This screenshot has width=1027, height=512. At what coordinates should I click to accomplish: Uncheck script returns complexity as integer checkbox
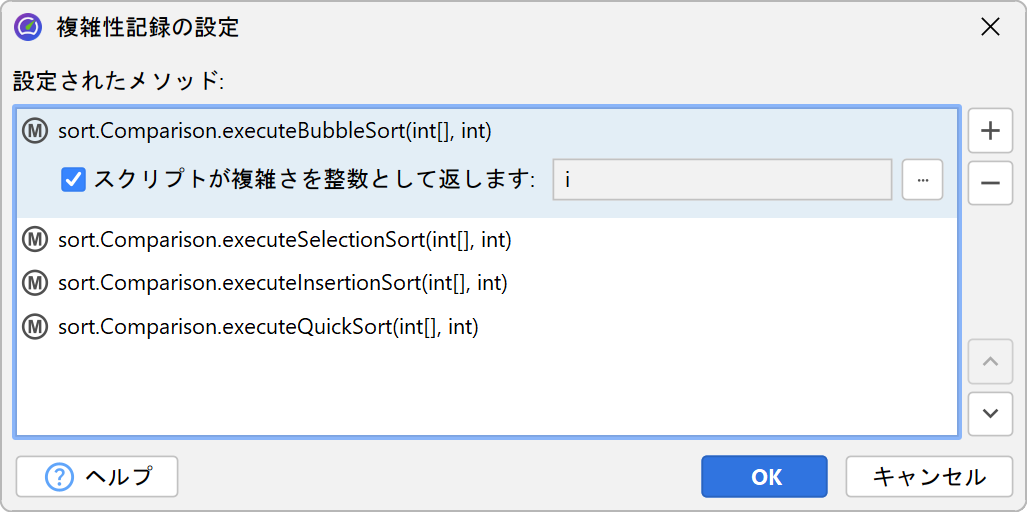pos(74,180)
